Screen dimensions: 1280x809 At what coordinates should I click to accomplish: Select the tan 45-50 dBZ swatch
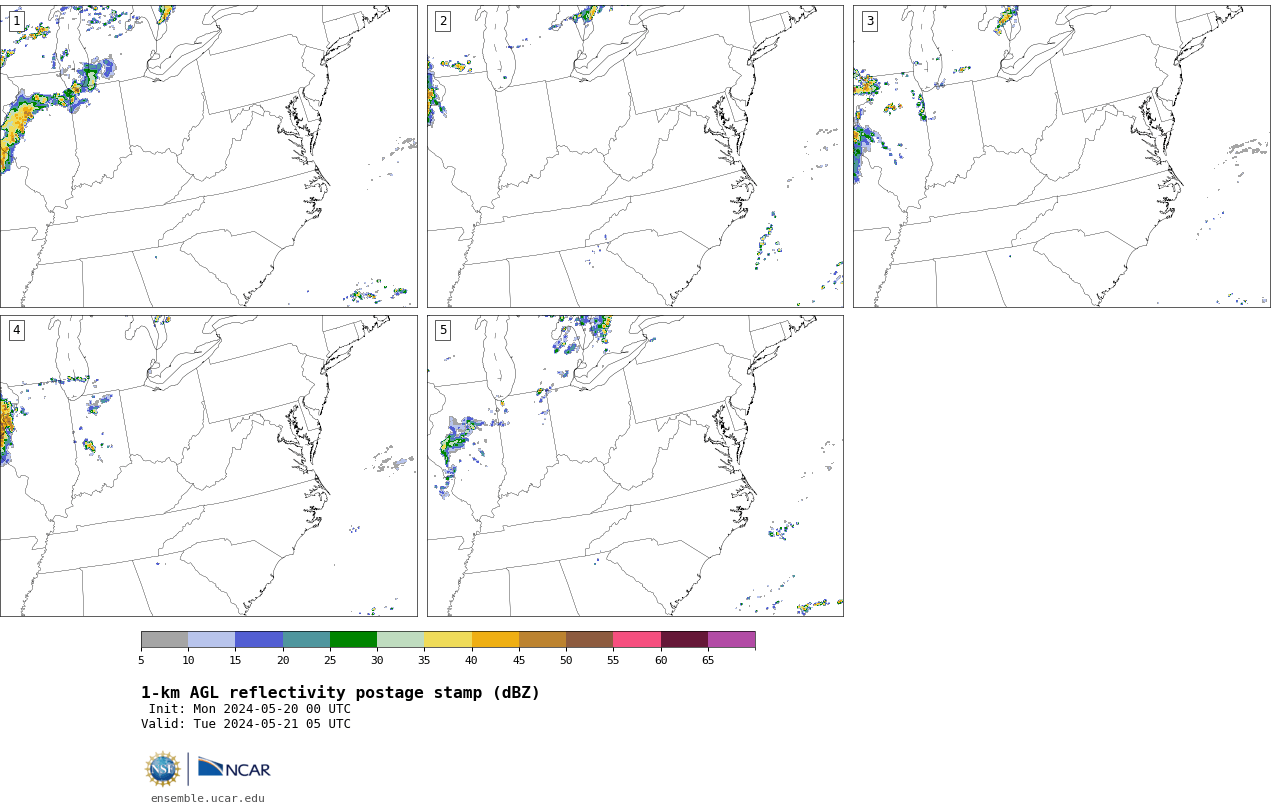pyautogui.click(x=542, y=640)
